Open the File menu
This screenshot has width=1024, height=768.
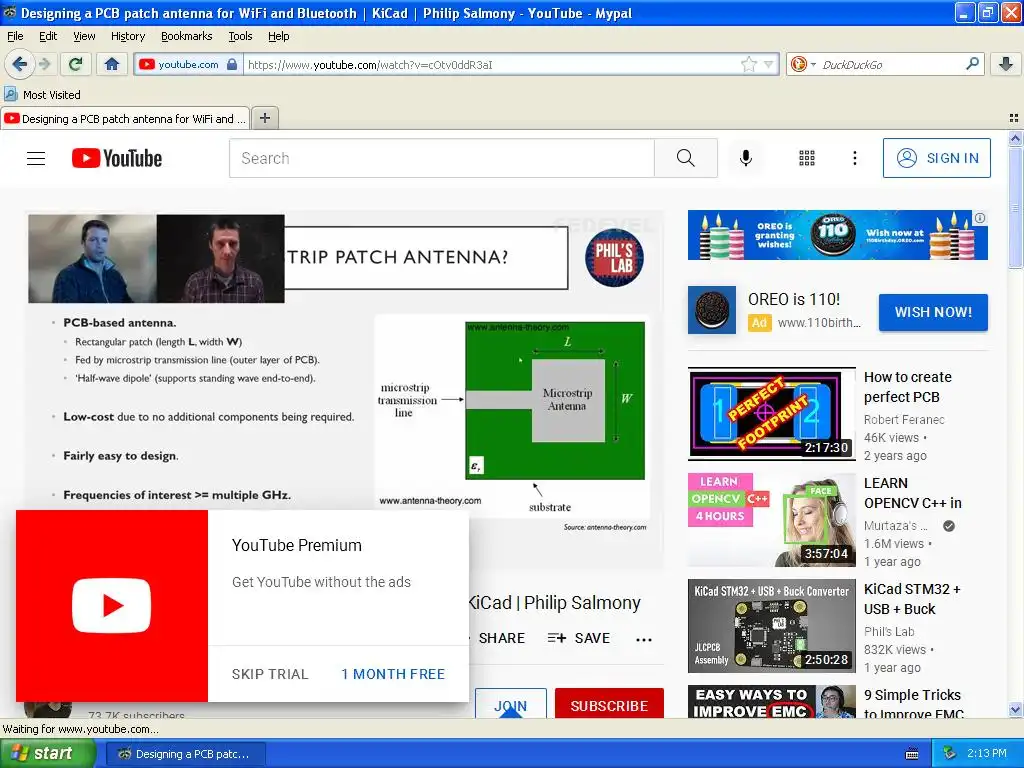(x=15, y=36)
